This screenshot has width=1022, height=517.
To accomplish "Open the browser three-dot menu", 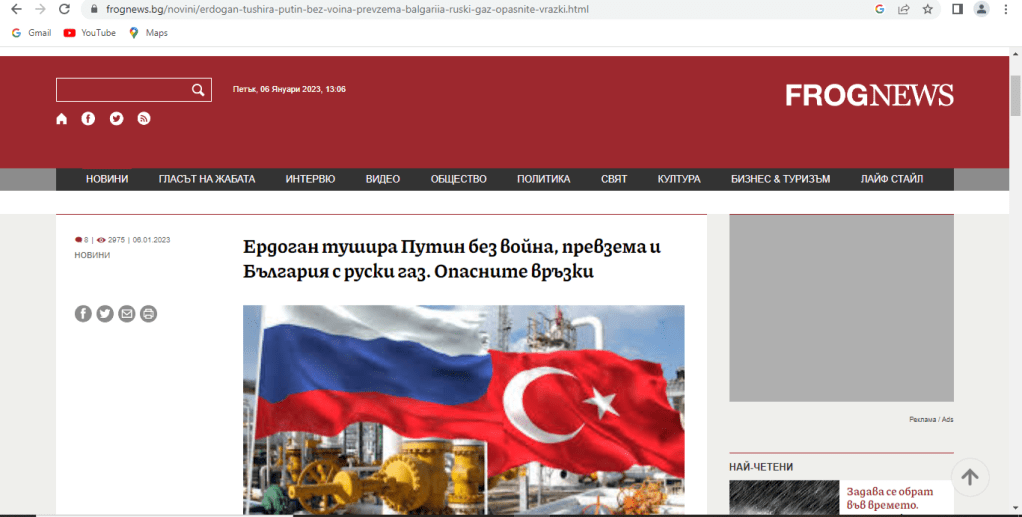I will pos(1006,9).
